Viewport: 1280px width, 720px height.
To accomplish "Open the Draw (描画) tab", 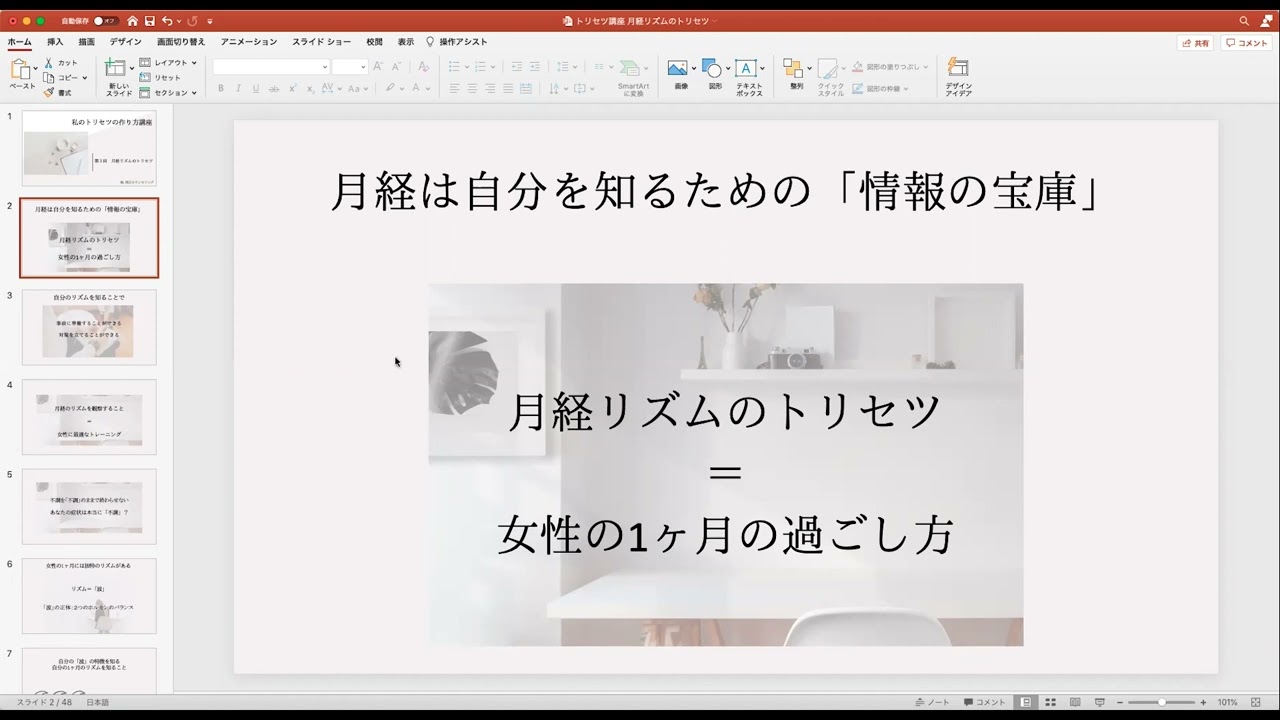I will 87,42.
